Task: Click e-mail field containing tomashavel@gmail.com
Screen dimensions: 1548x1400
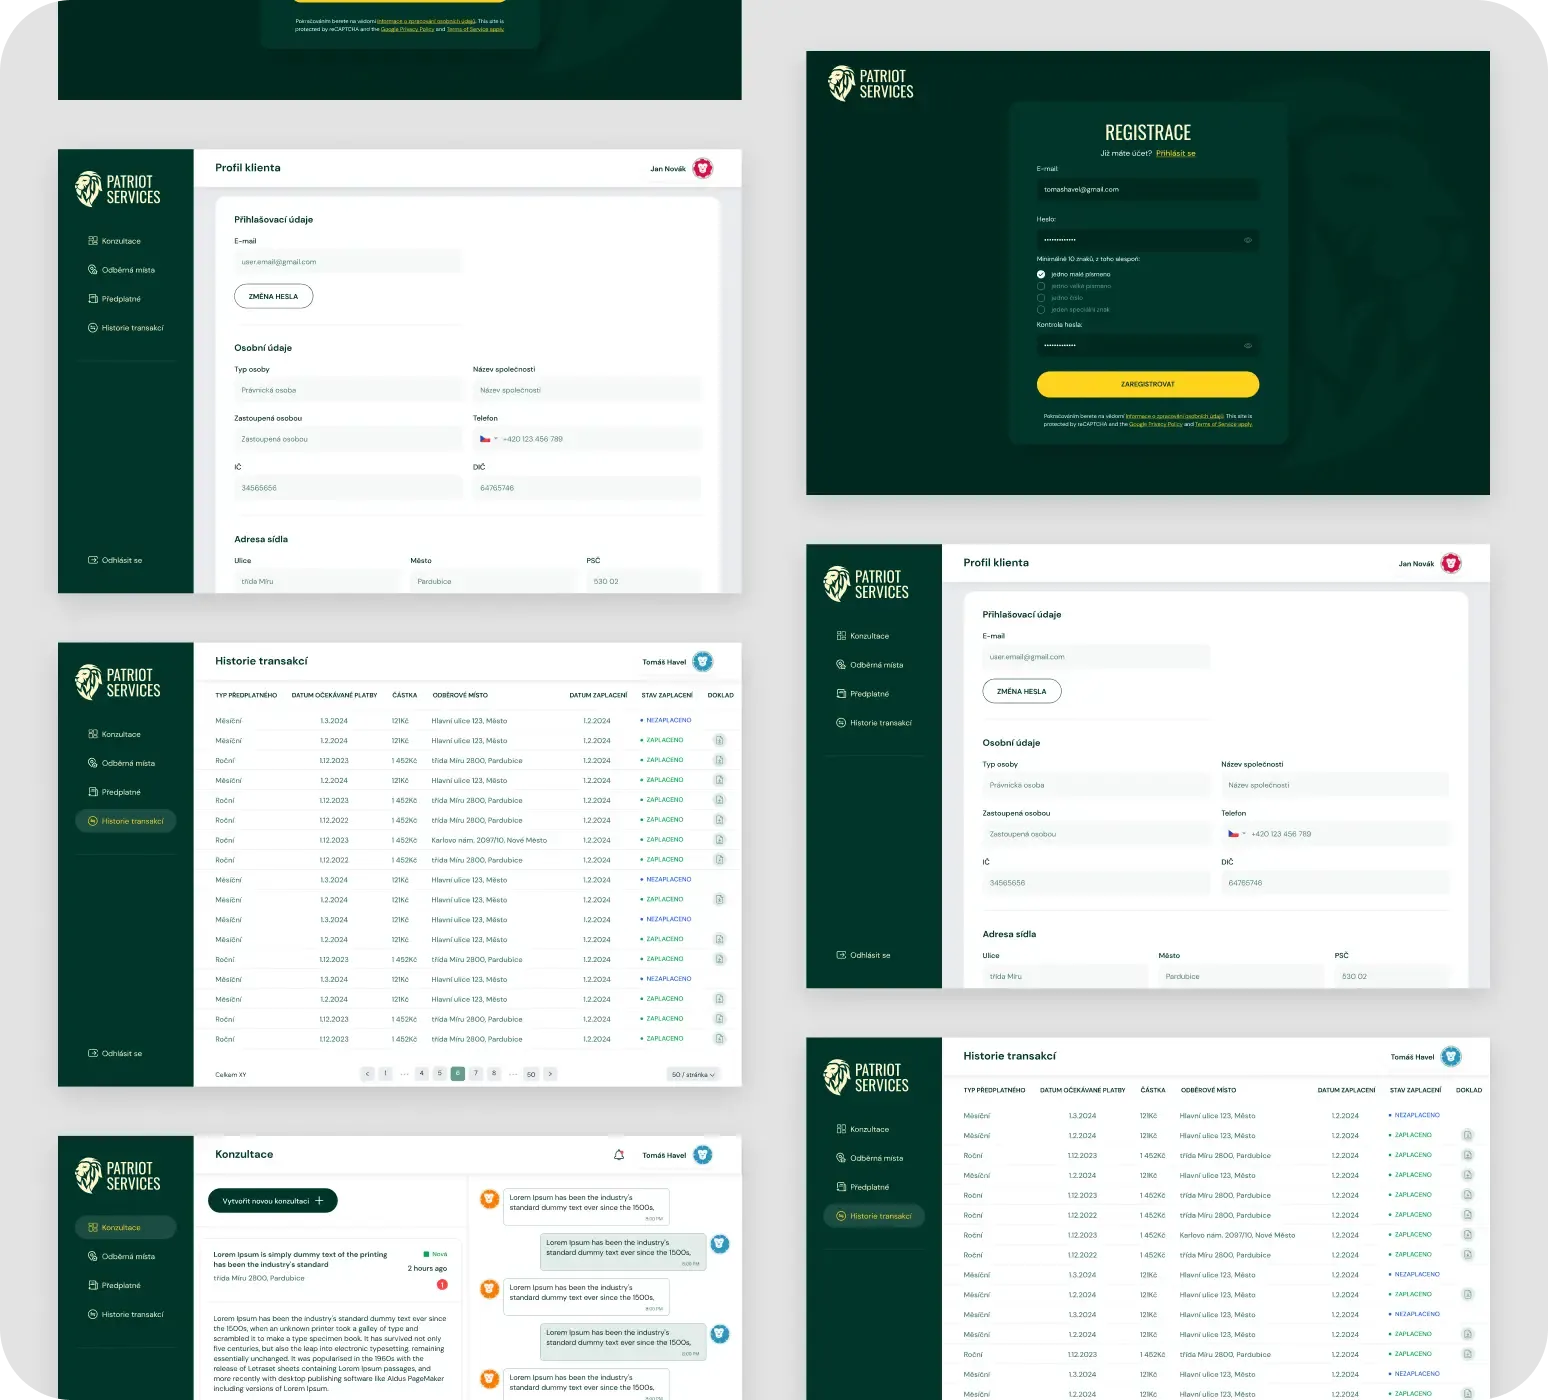Action: coord(1147,190)
